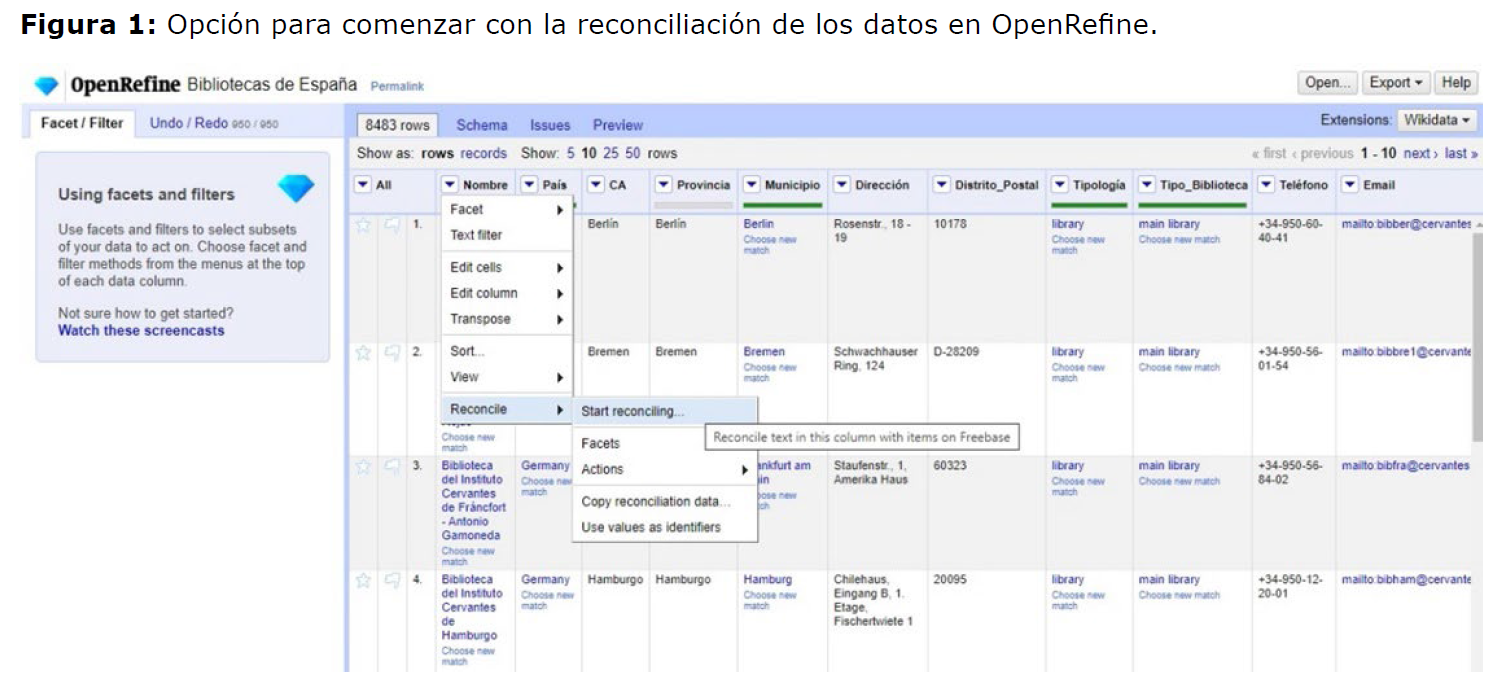
Task: Open the Nombre column dropdown arrow
Action: (x=450, y=185)
